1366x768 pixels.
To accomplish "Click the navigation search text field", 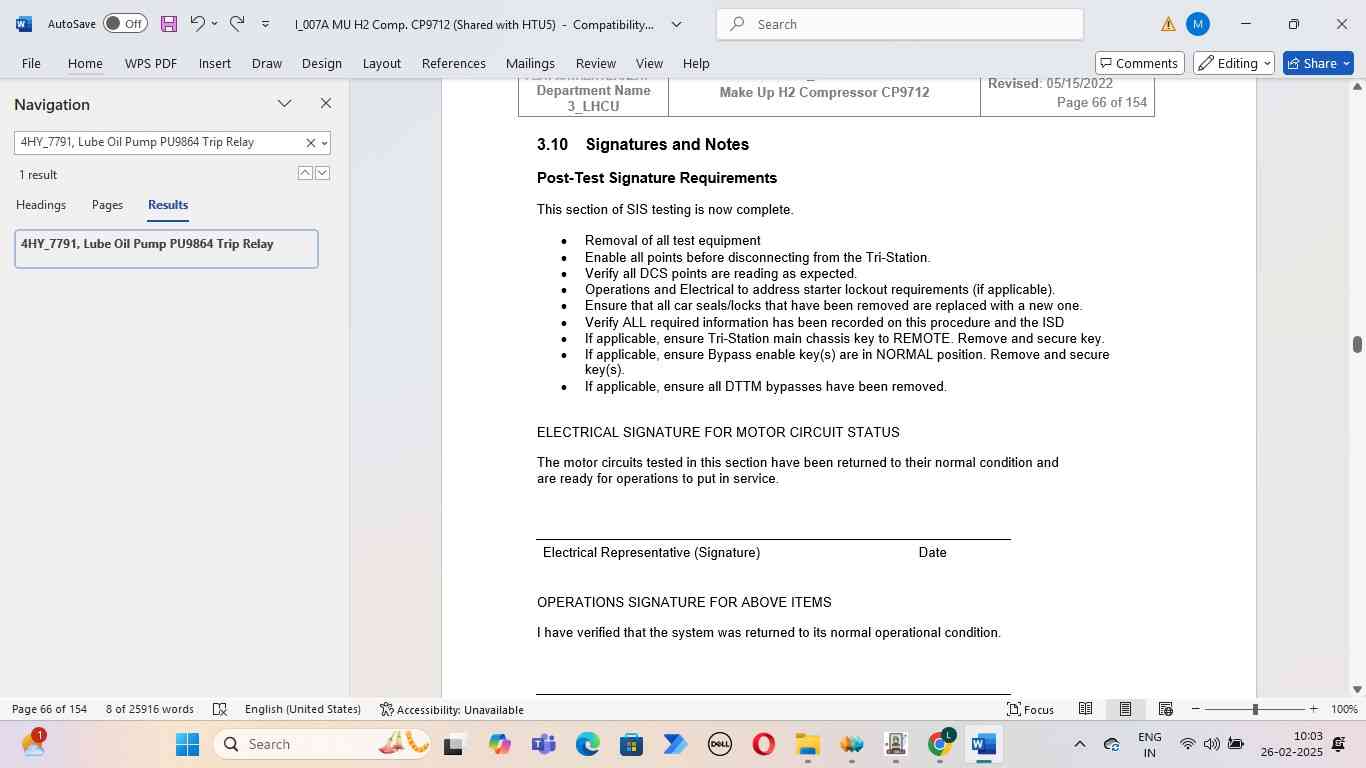I will (158, 143).
